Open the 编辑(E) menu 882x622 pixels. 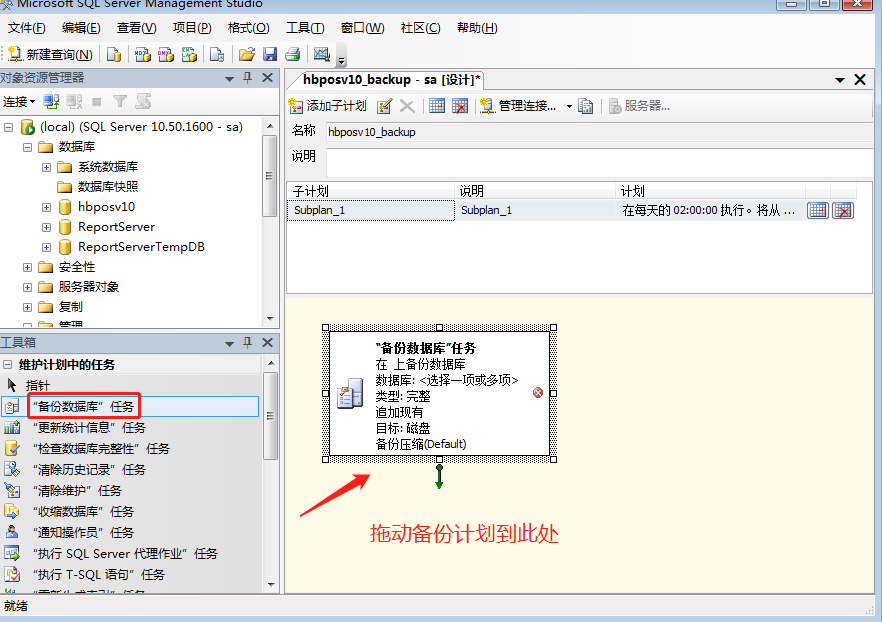81,28
